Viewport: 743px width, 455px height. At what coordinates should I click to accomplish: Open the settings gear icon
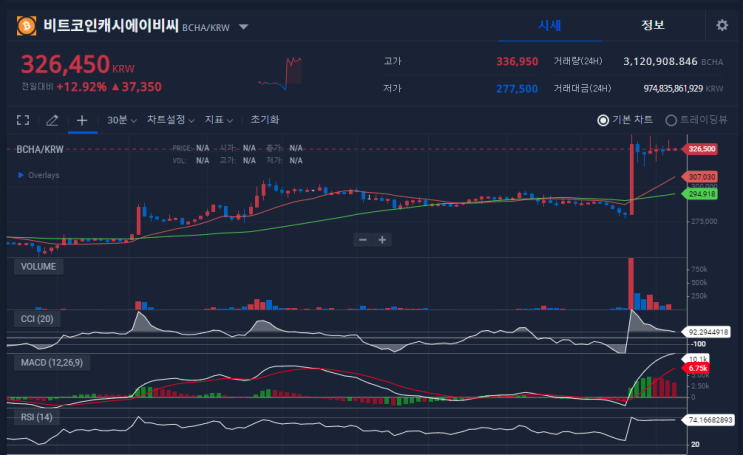tap(722, 25)
